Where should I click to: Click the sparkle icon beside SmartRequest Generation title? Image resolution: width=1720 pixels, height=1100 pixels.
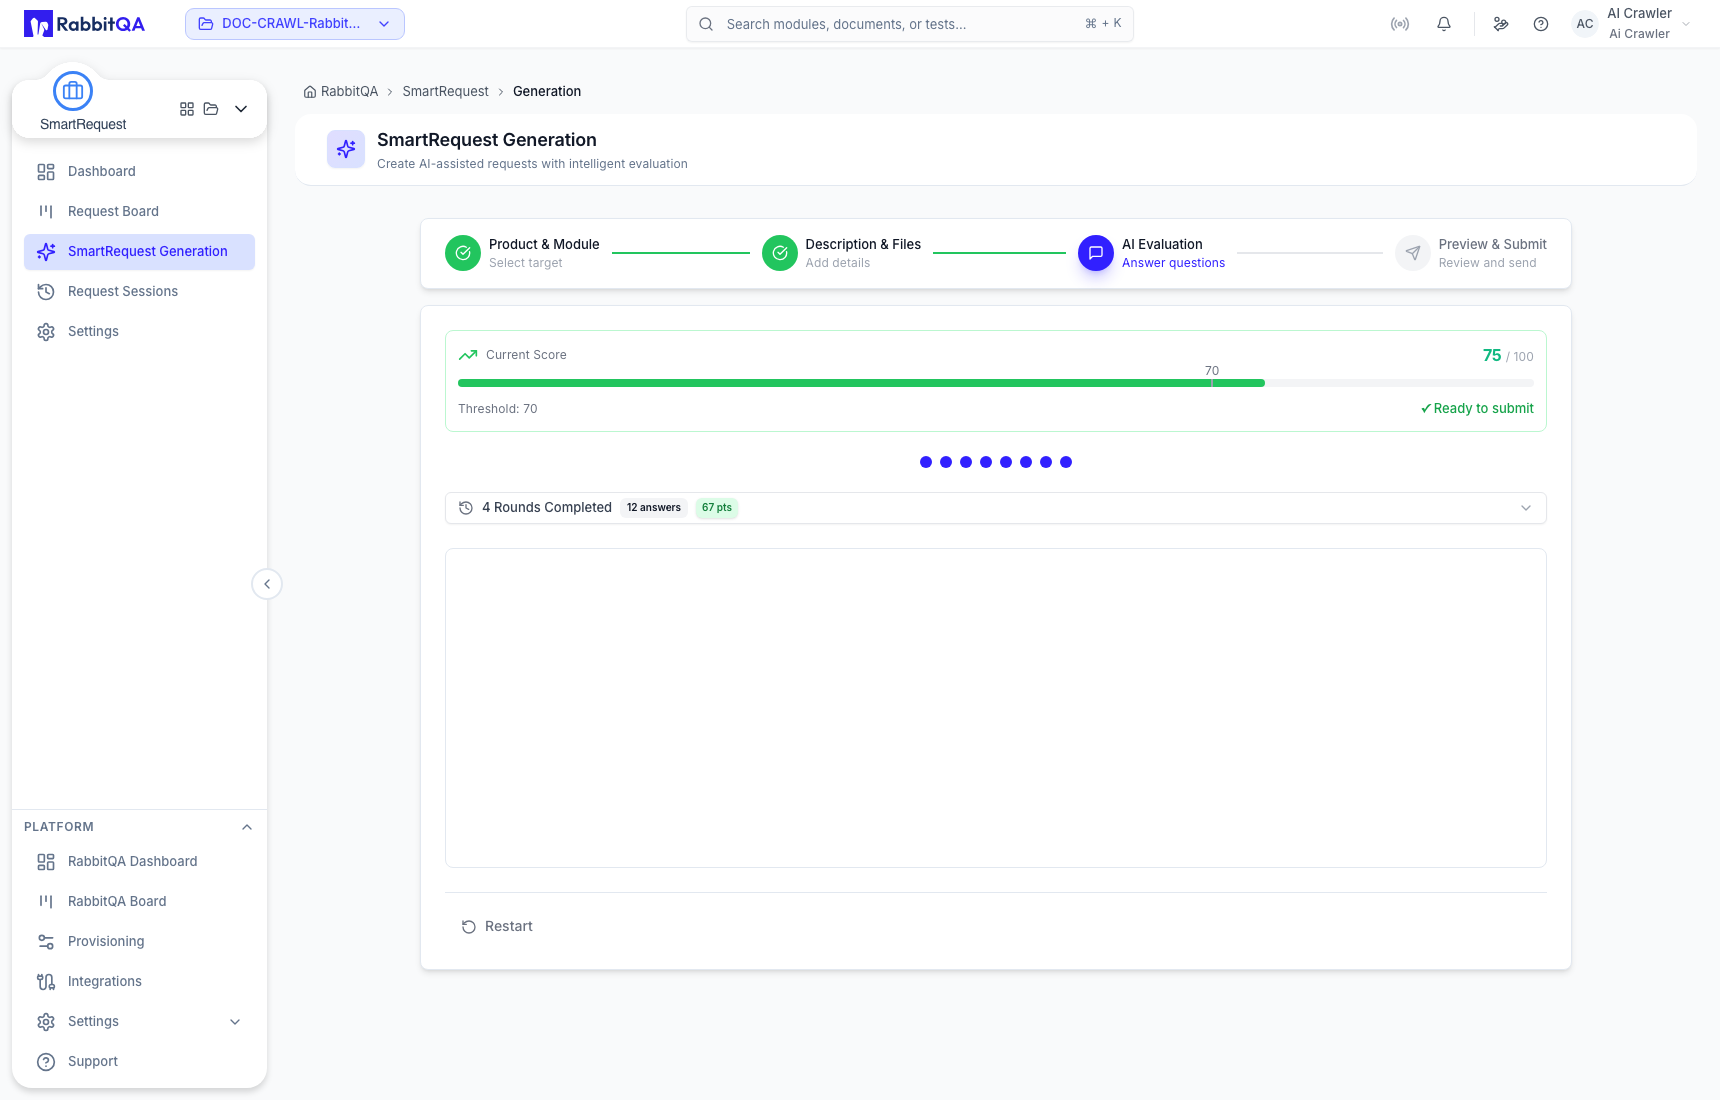(x=346, y=149)
